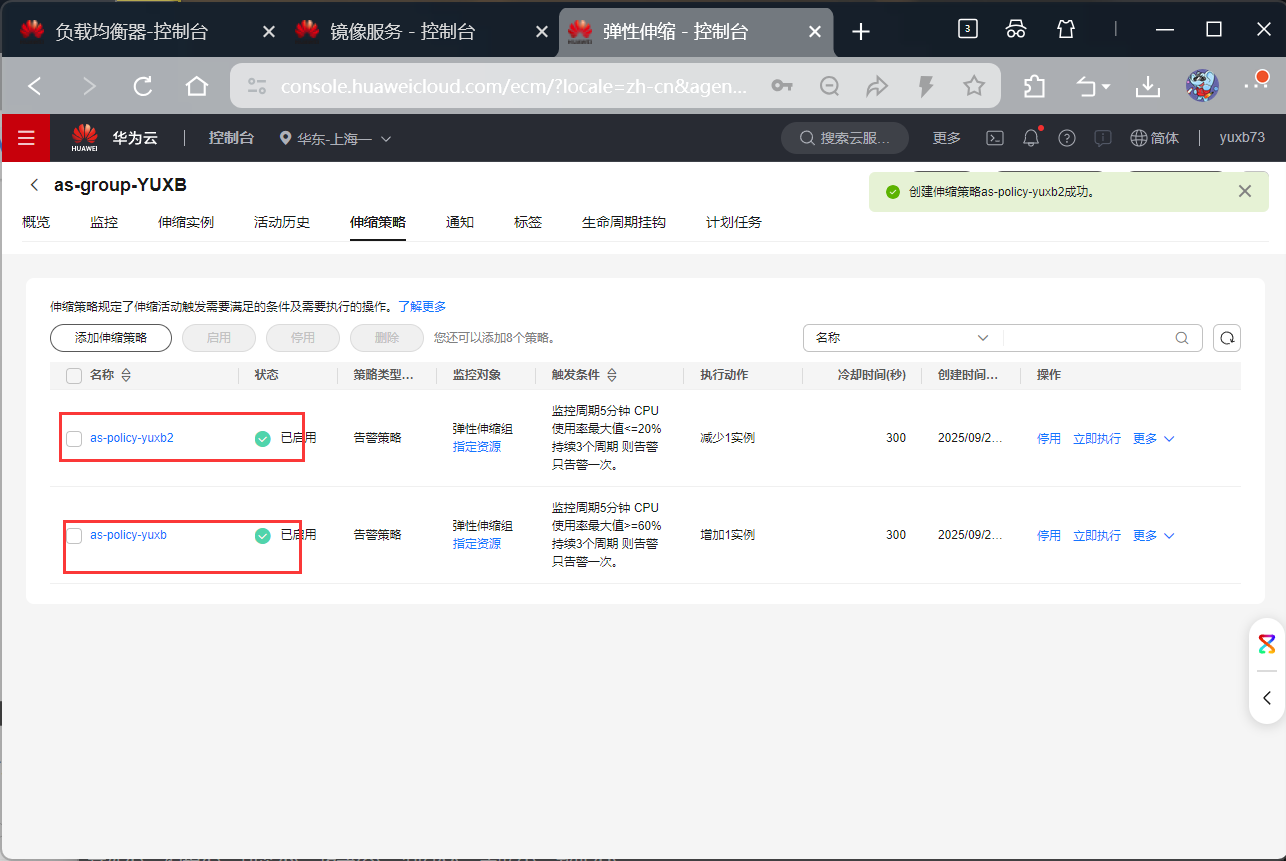Click 立即执行 for as-policy-yuxb row
This screenshot has height=861, width=1286.
pos(1097,535)
